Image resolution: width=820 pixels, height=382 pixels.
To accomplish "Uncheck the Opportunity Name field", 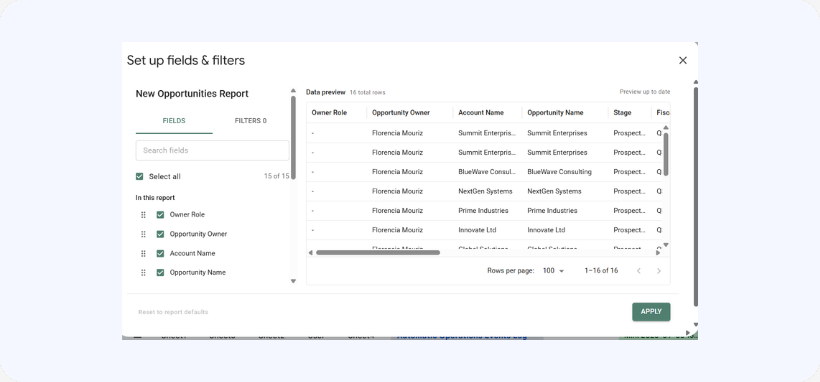I will [x=161, y=273].
